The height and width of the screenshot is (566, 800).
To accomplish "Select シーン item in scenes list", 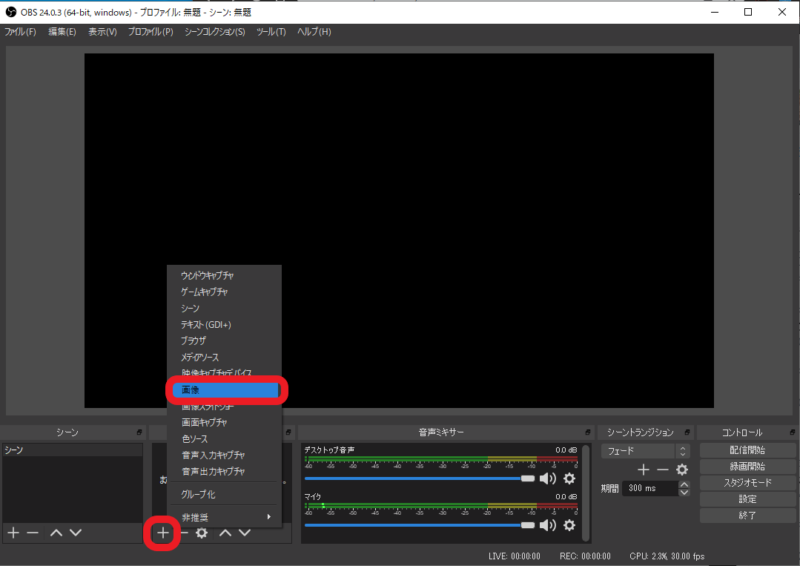I will pos(72,450).
